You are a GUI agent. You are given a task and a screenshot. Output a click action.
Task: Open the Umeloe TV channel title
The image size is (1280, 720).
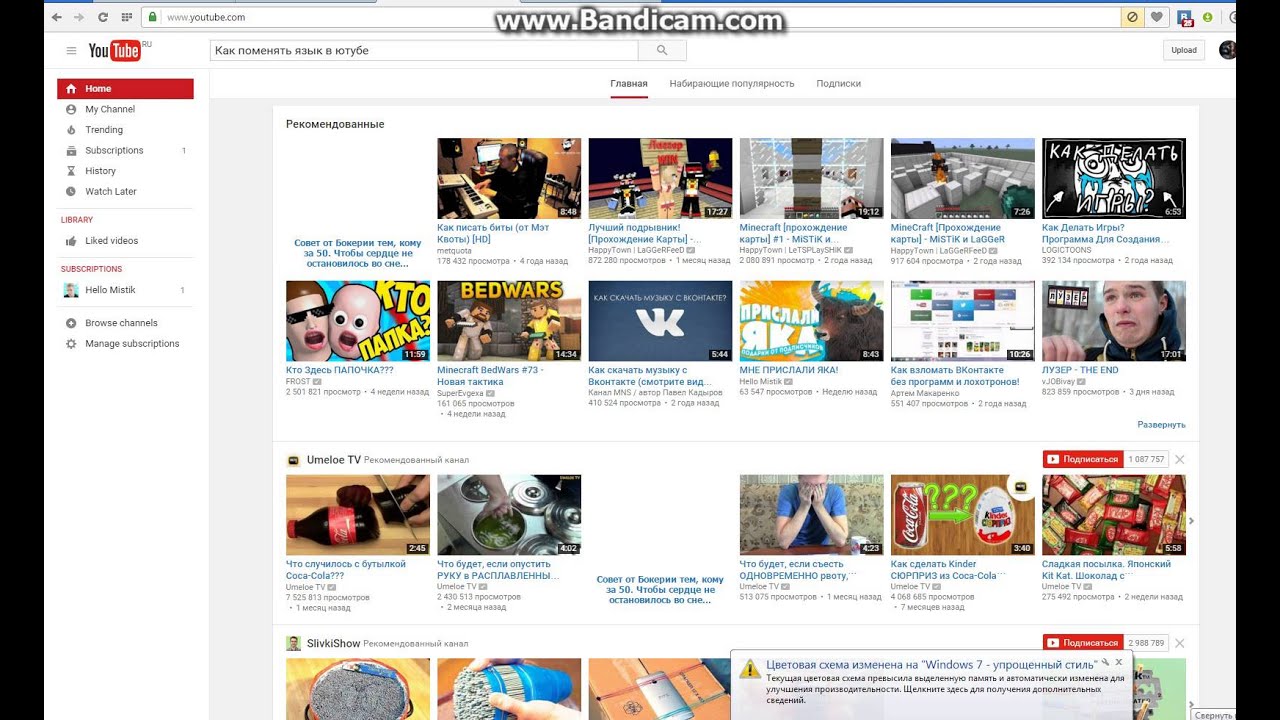pos(334,460)
